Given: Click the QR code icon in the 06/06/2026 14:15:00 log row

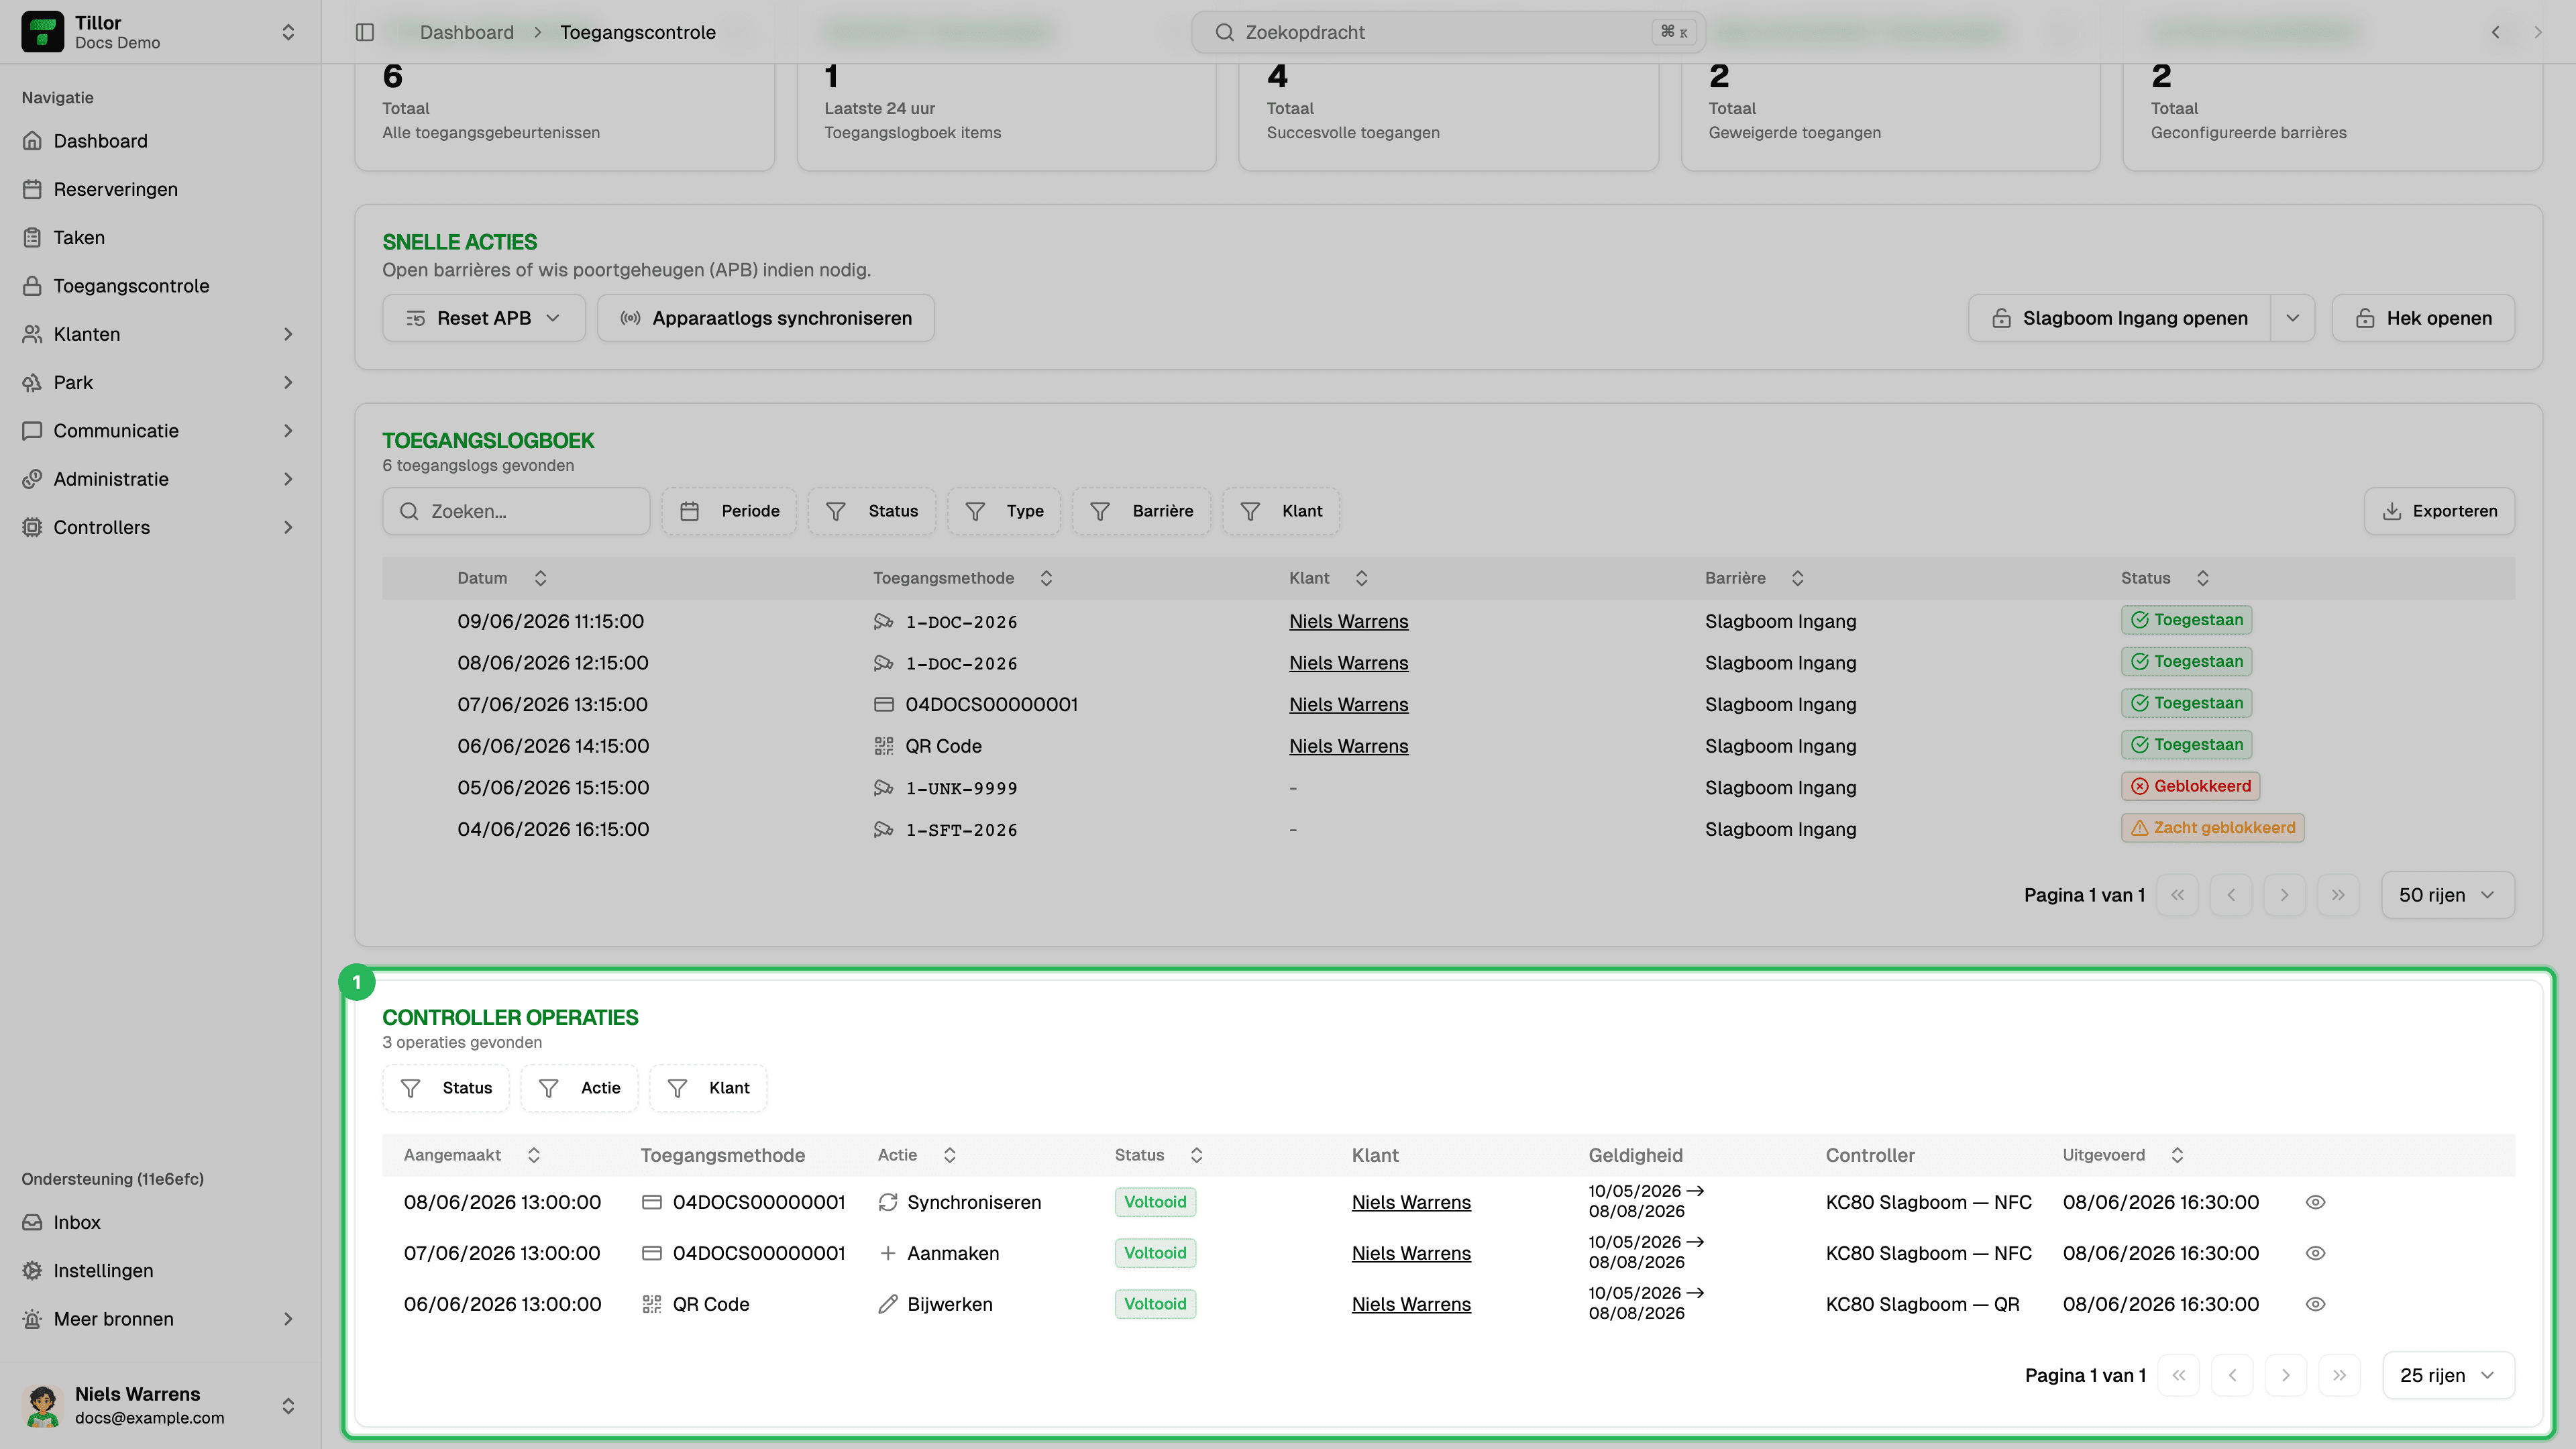Looking at the screenshot, I should click(884, 746).
